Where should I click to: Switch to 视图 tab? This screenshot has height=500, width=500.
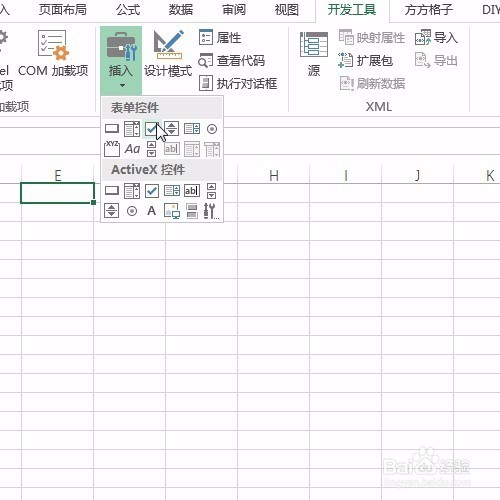point(287,9)
